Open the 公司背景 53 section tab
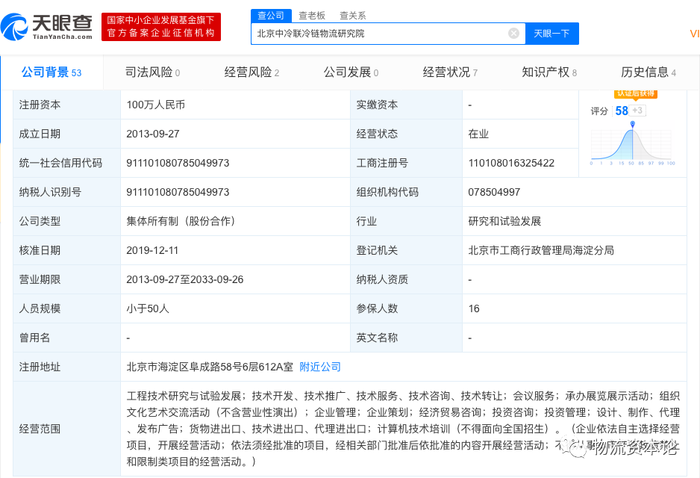Screen dimensions: 700x478 [x=51, y=72]
